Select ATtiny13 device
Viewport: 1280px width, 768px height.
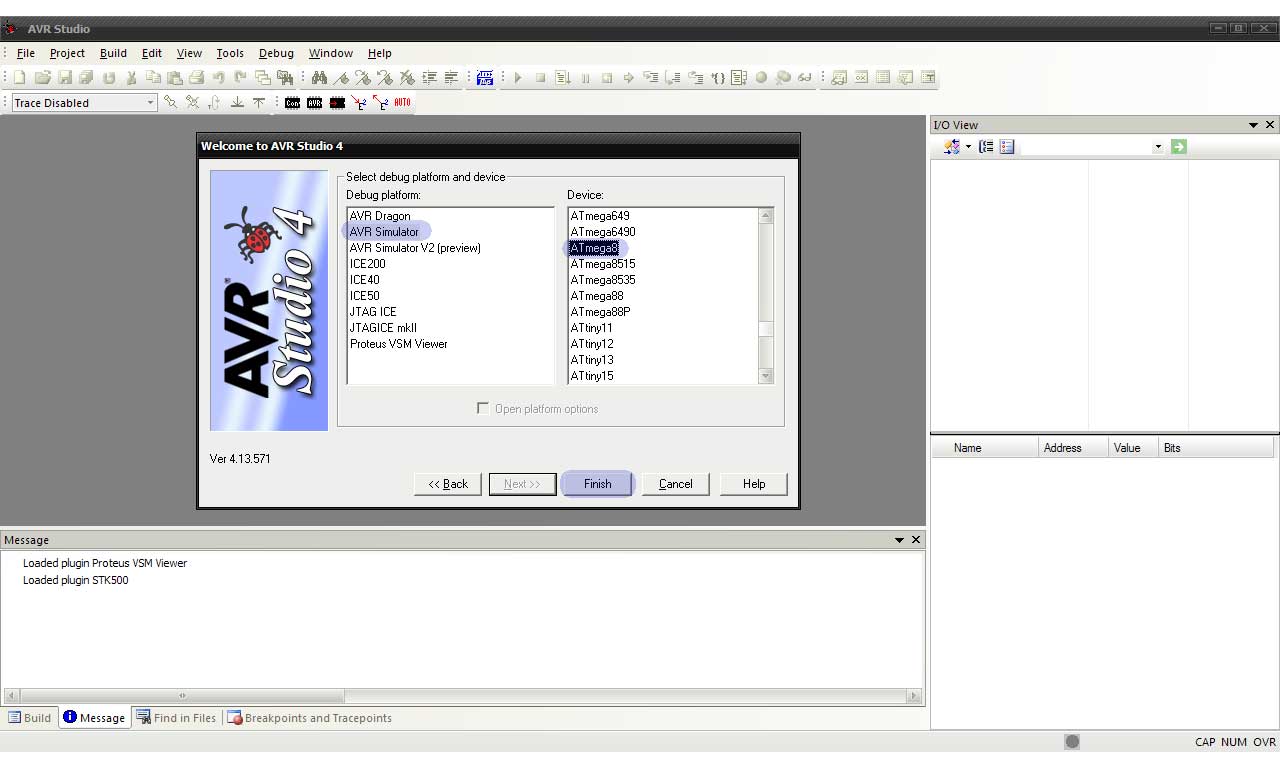point(592,360)
